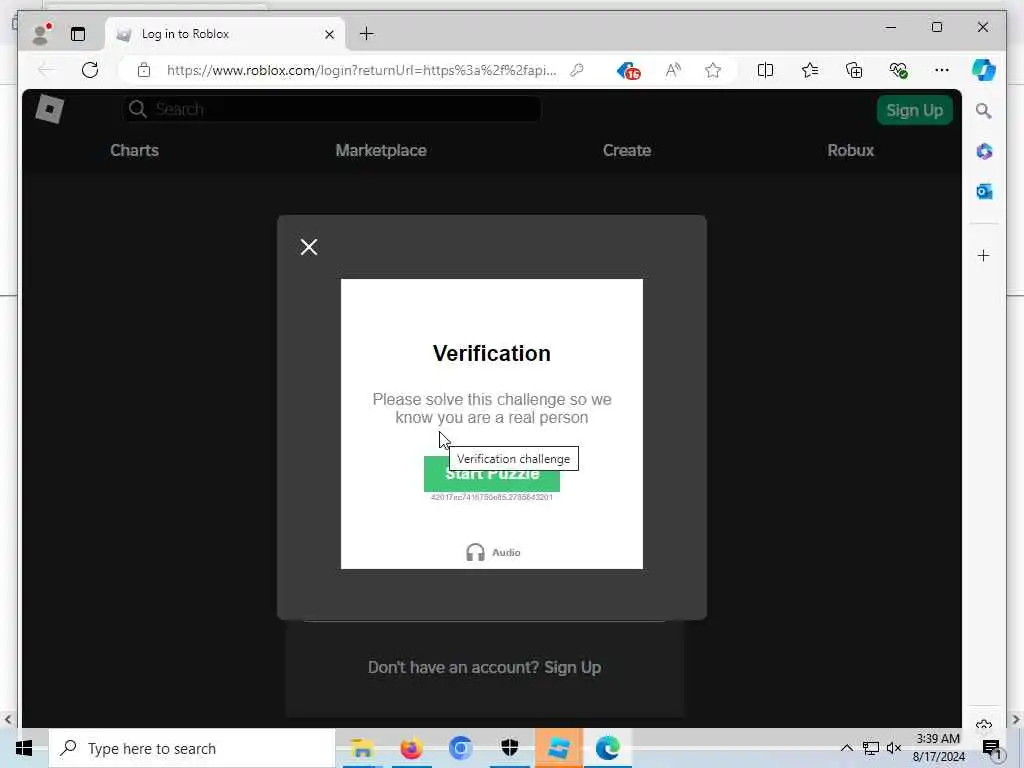View site information lock icon
Image resolution: width=1024 pixels, height=768 pixels.
tap(144, 70)
